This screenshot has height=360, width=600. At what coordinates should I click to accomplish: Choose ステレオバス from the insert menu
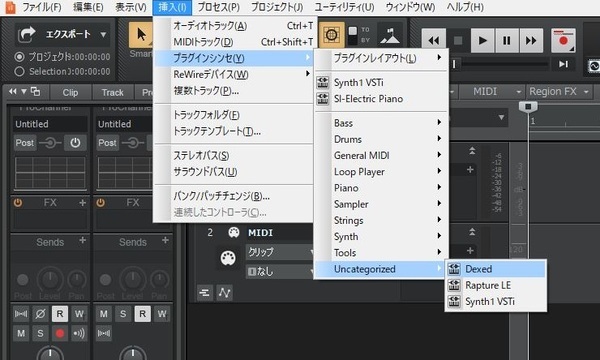[235, 156]
